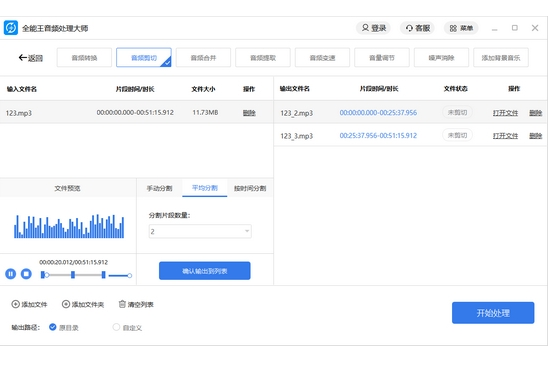Switch to 音量调节 function tab
This screenshot has width=548, height=367.
382,58
